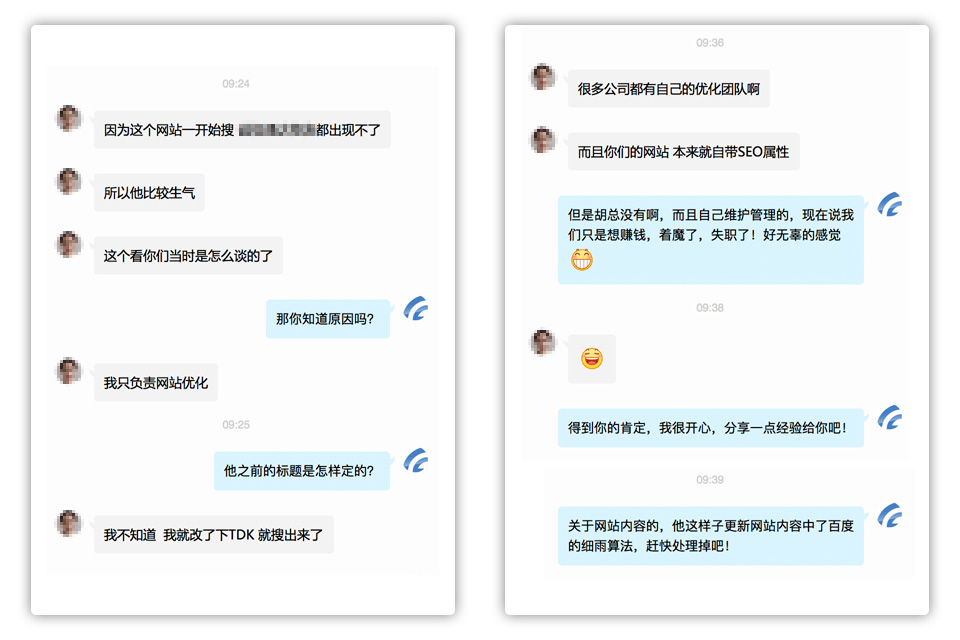Select the timestamp 09:36 in the right chat
The image size is (960, 640).
pyautogui.click(x=710, y=43)
